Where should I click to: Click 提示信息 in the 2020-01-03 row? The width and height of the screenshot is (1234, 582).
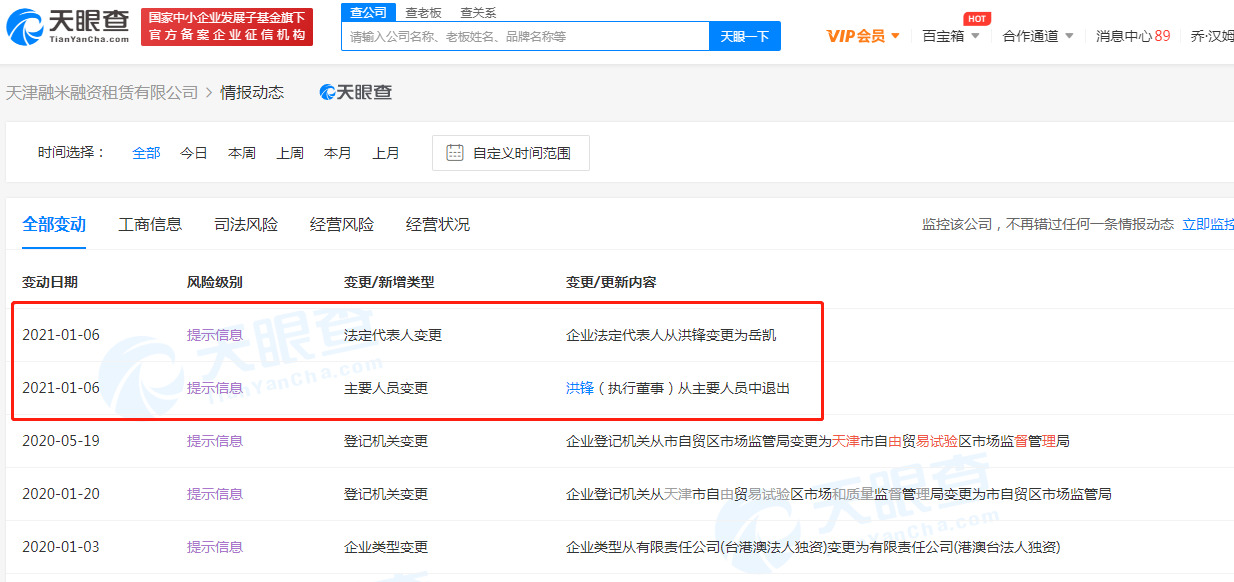pos(215,546)
